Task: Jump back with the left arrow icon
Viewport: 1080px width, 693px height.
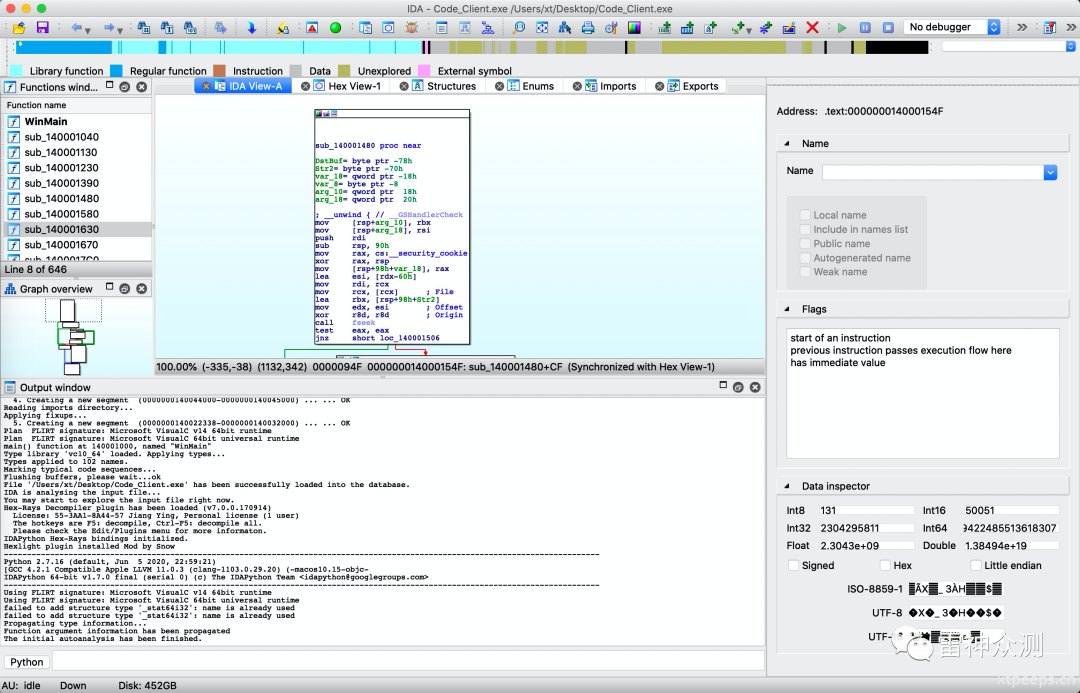Action: [76, 28]
